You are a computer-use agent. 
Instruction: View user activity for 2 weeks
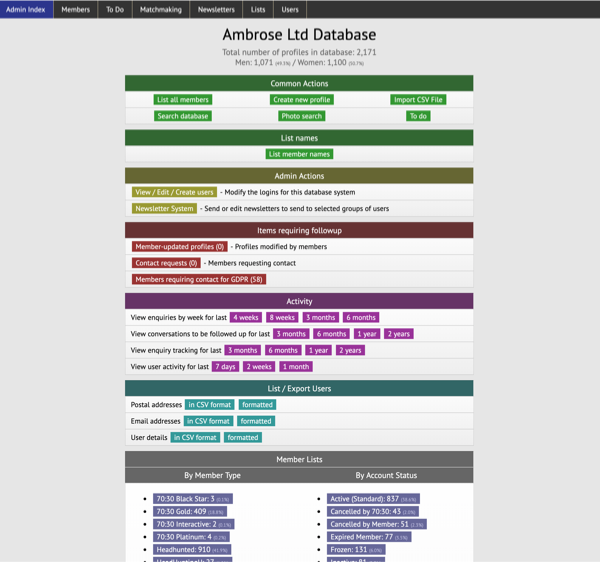click(x=259, y=367)
